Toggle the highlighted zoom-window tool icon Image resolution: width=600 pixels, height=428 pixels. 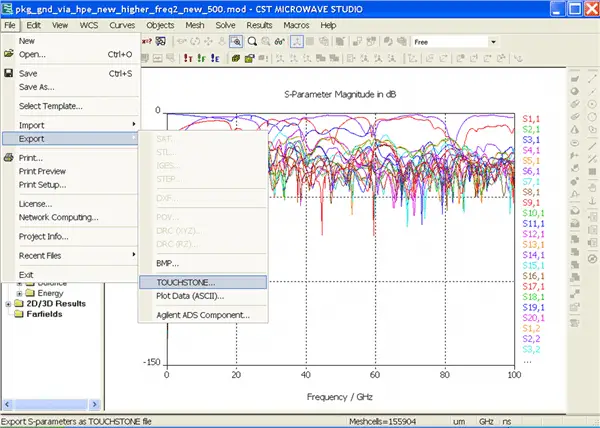236,41
